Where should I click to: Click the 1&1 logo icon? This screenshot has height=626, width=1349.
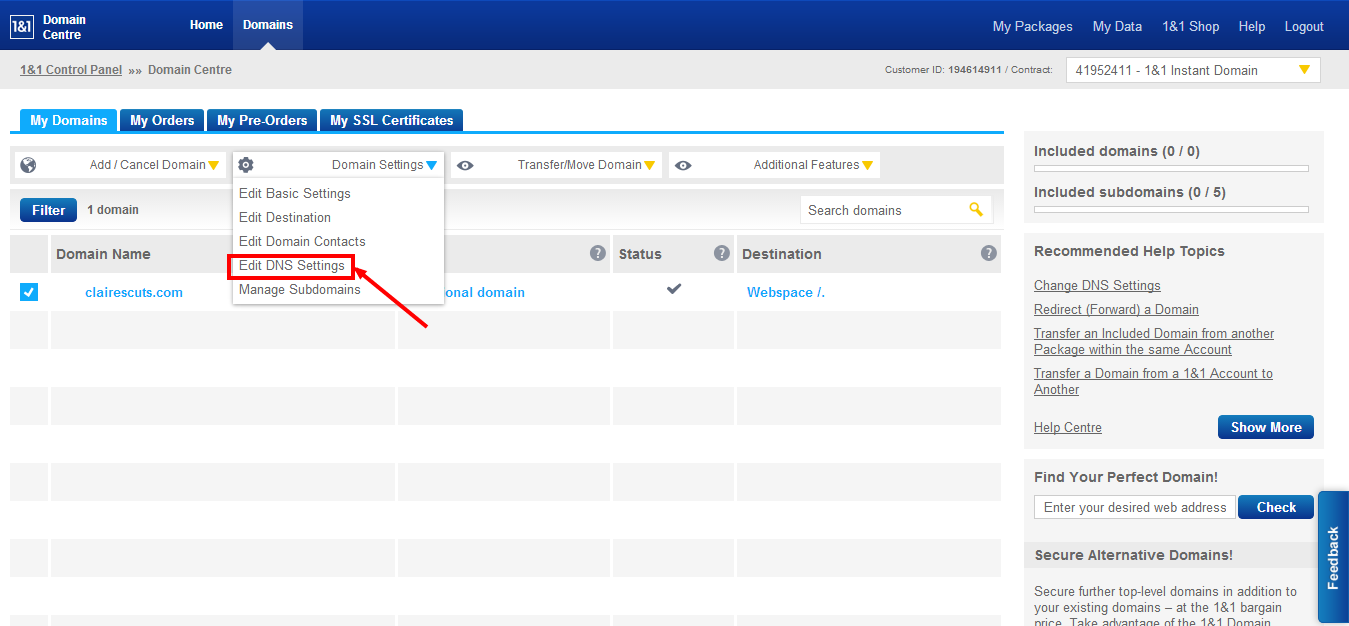tap(21, 27)
